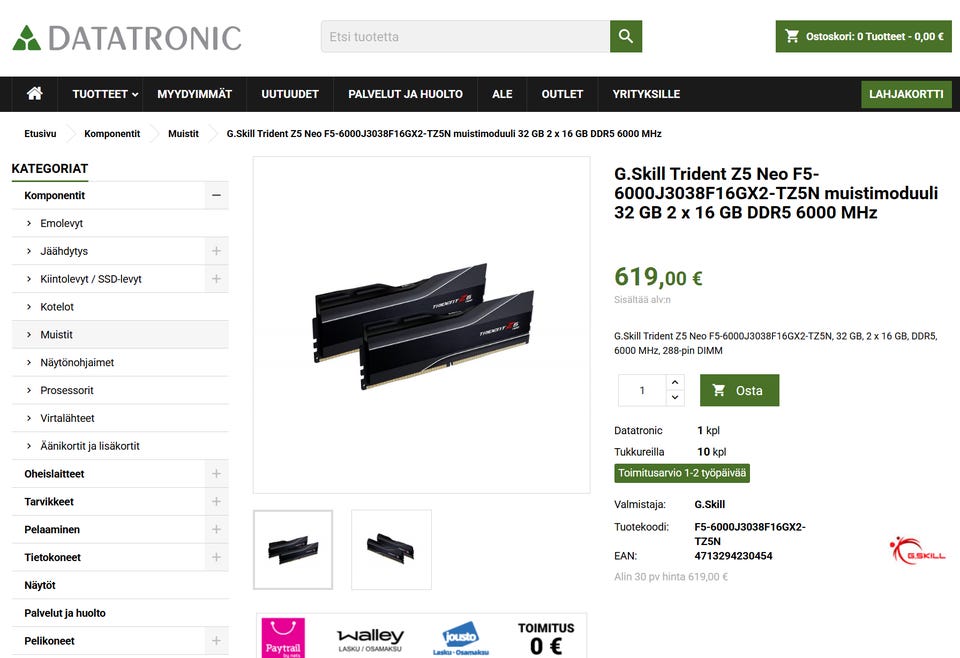Image resolution: width=960 pixels, height=658 pixels.
Task: Open the shopping cart Ostoskori button
Action: coord(863,36)
